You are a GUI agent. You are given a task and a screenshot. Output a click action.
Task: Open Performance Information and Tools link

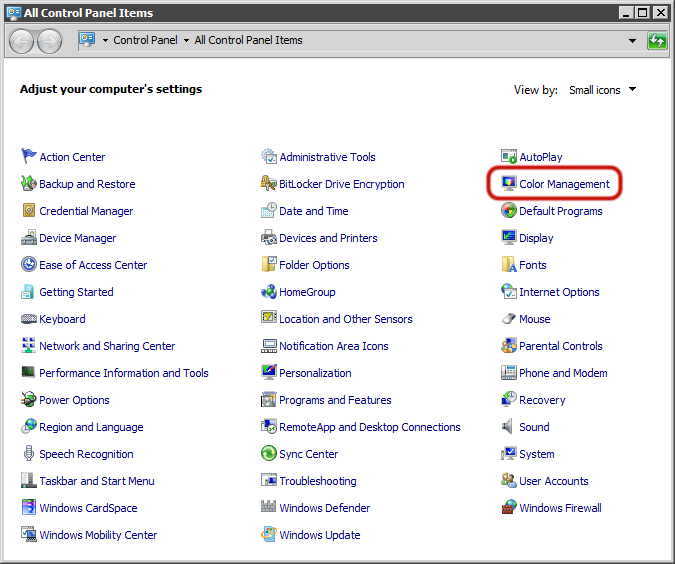pos(124,373)
